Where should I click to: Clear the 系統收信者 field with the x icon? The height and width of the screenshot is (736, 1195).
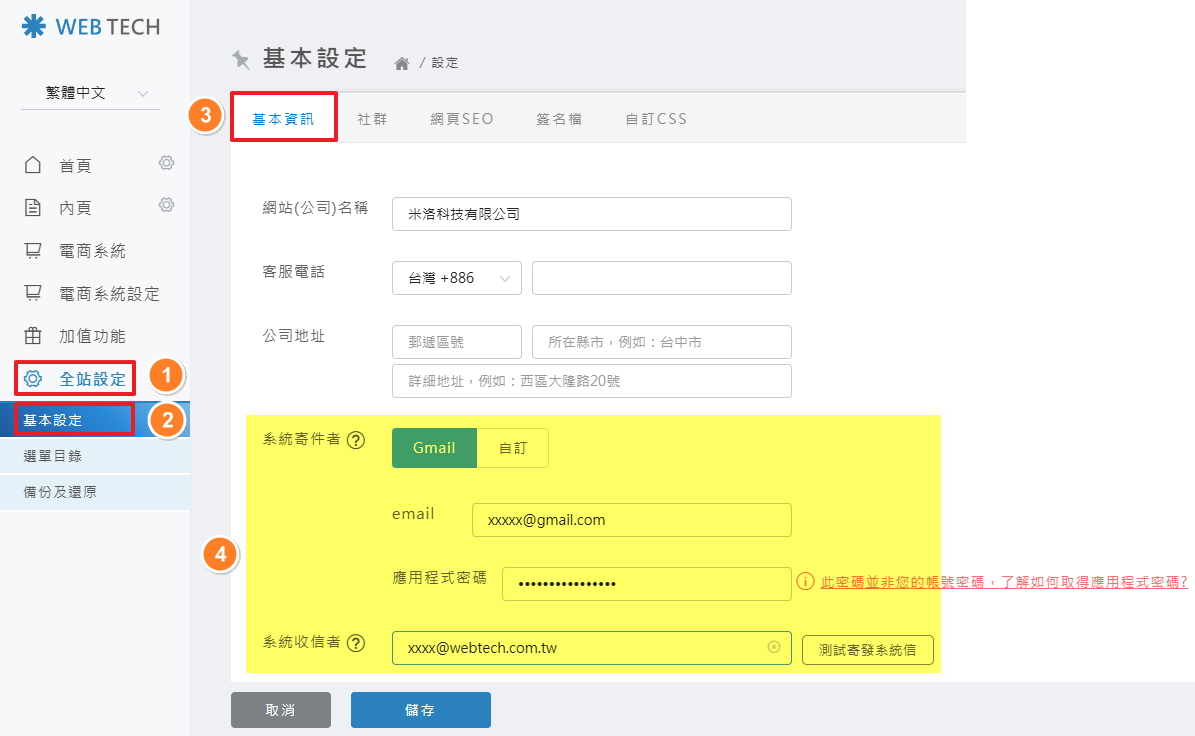(x=773, y=648)
